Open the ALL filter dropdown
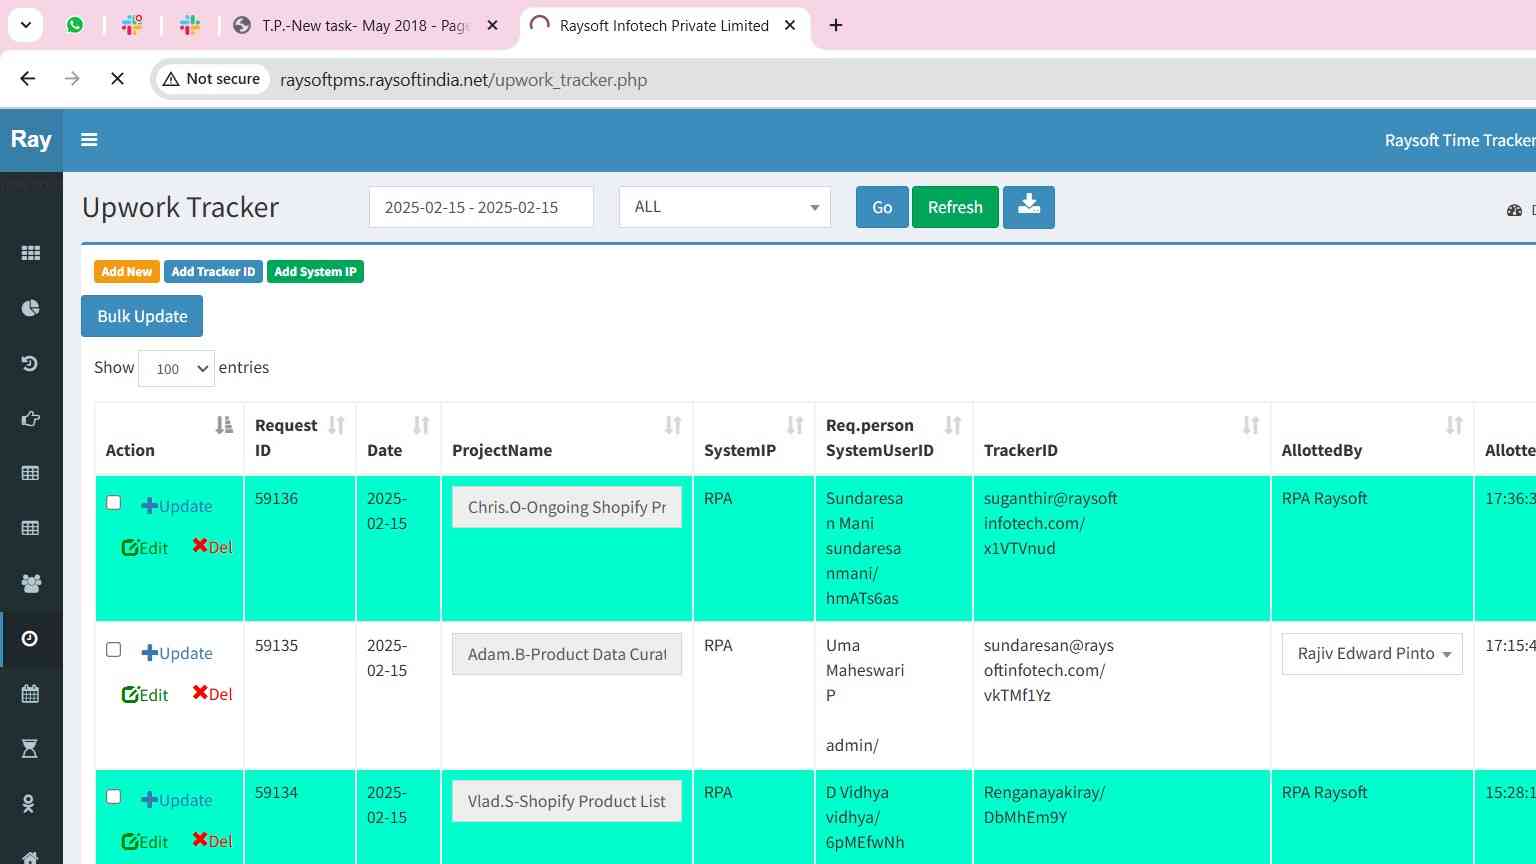The height and width of the screenshot is (864, 1536). [725, 207]
